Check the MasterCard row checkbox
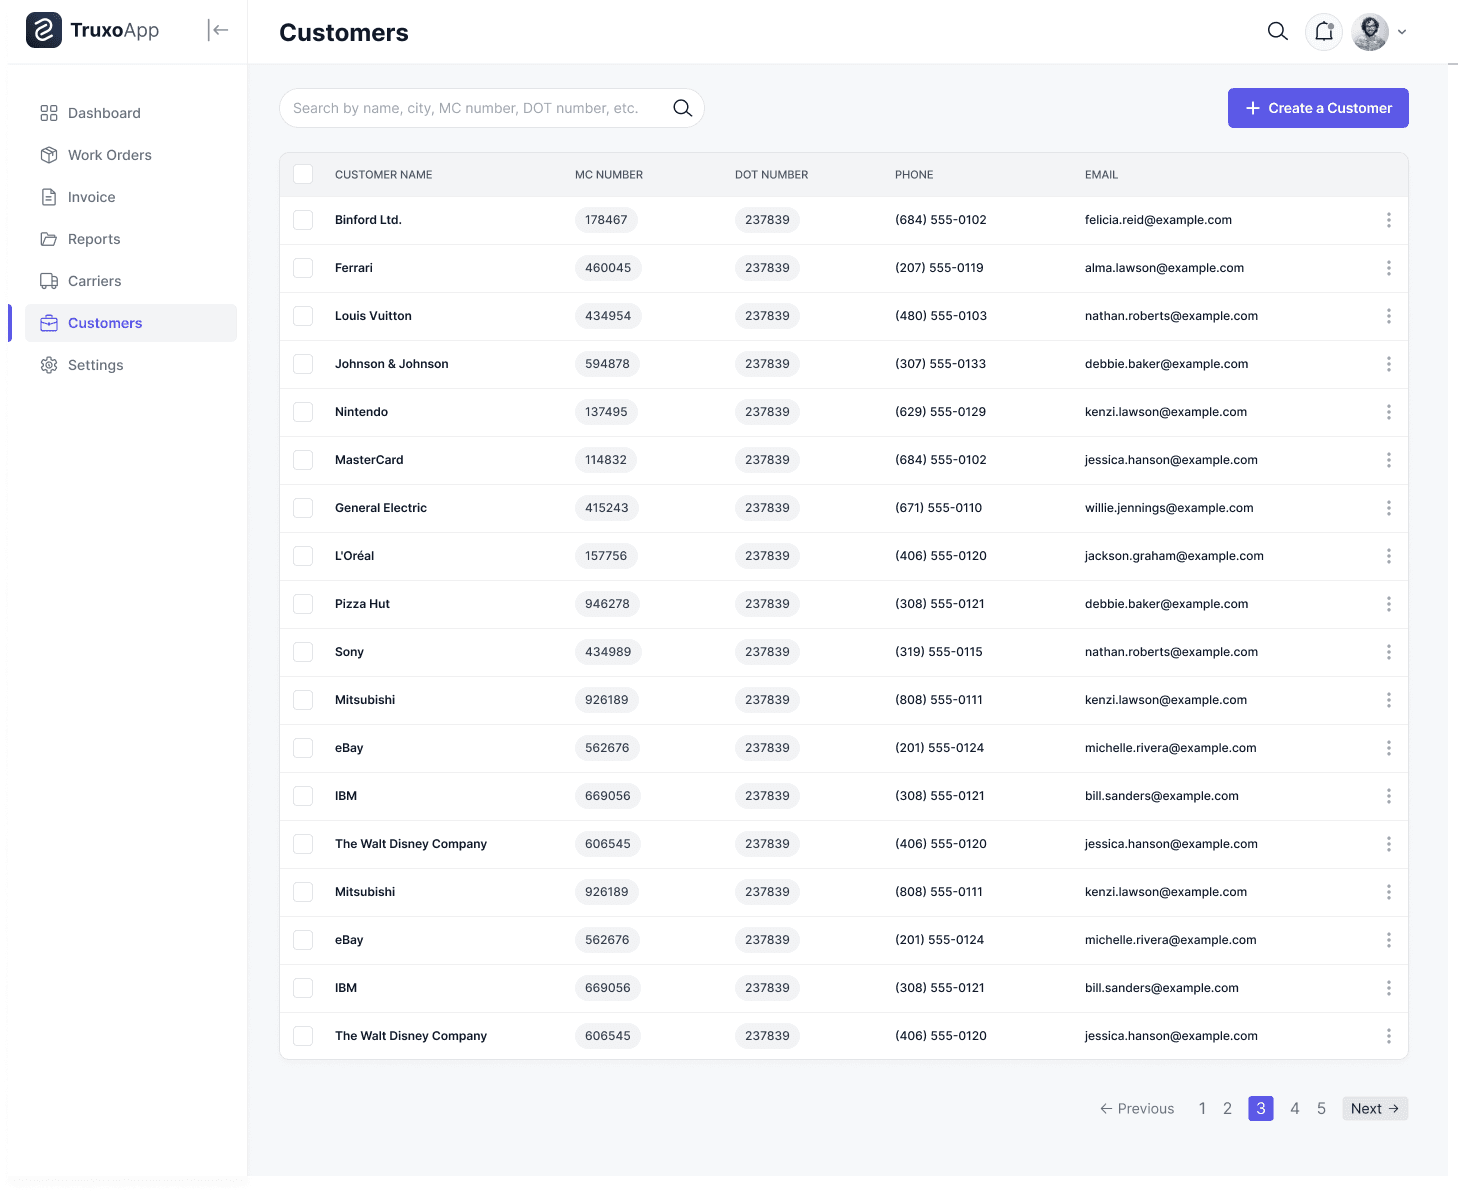This screenshot has height=1194, width=1458. click(x=303, y=460)
